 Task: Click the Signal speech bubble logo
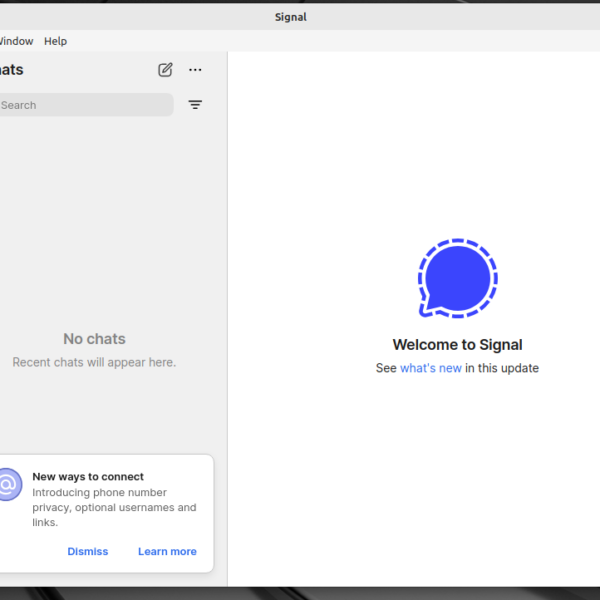tap(457, 279)
